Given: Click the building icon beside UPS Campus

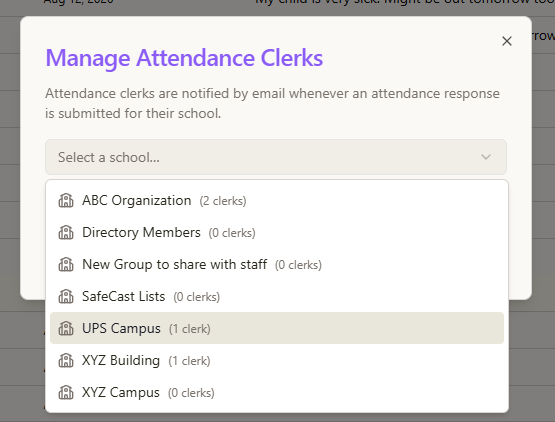Looking at the screenshot, I should tap(66, 328).
